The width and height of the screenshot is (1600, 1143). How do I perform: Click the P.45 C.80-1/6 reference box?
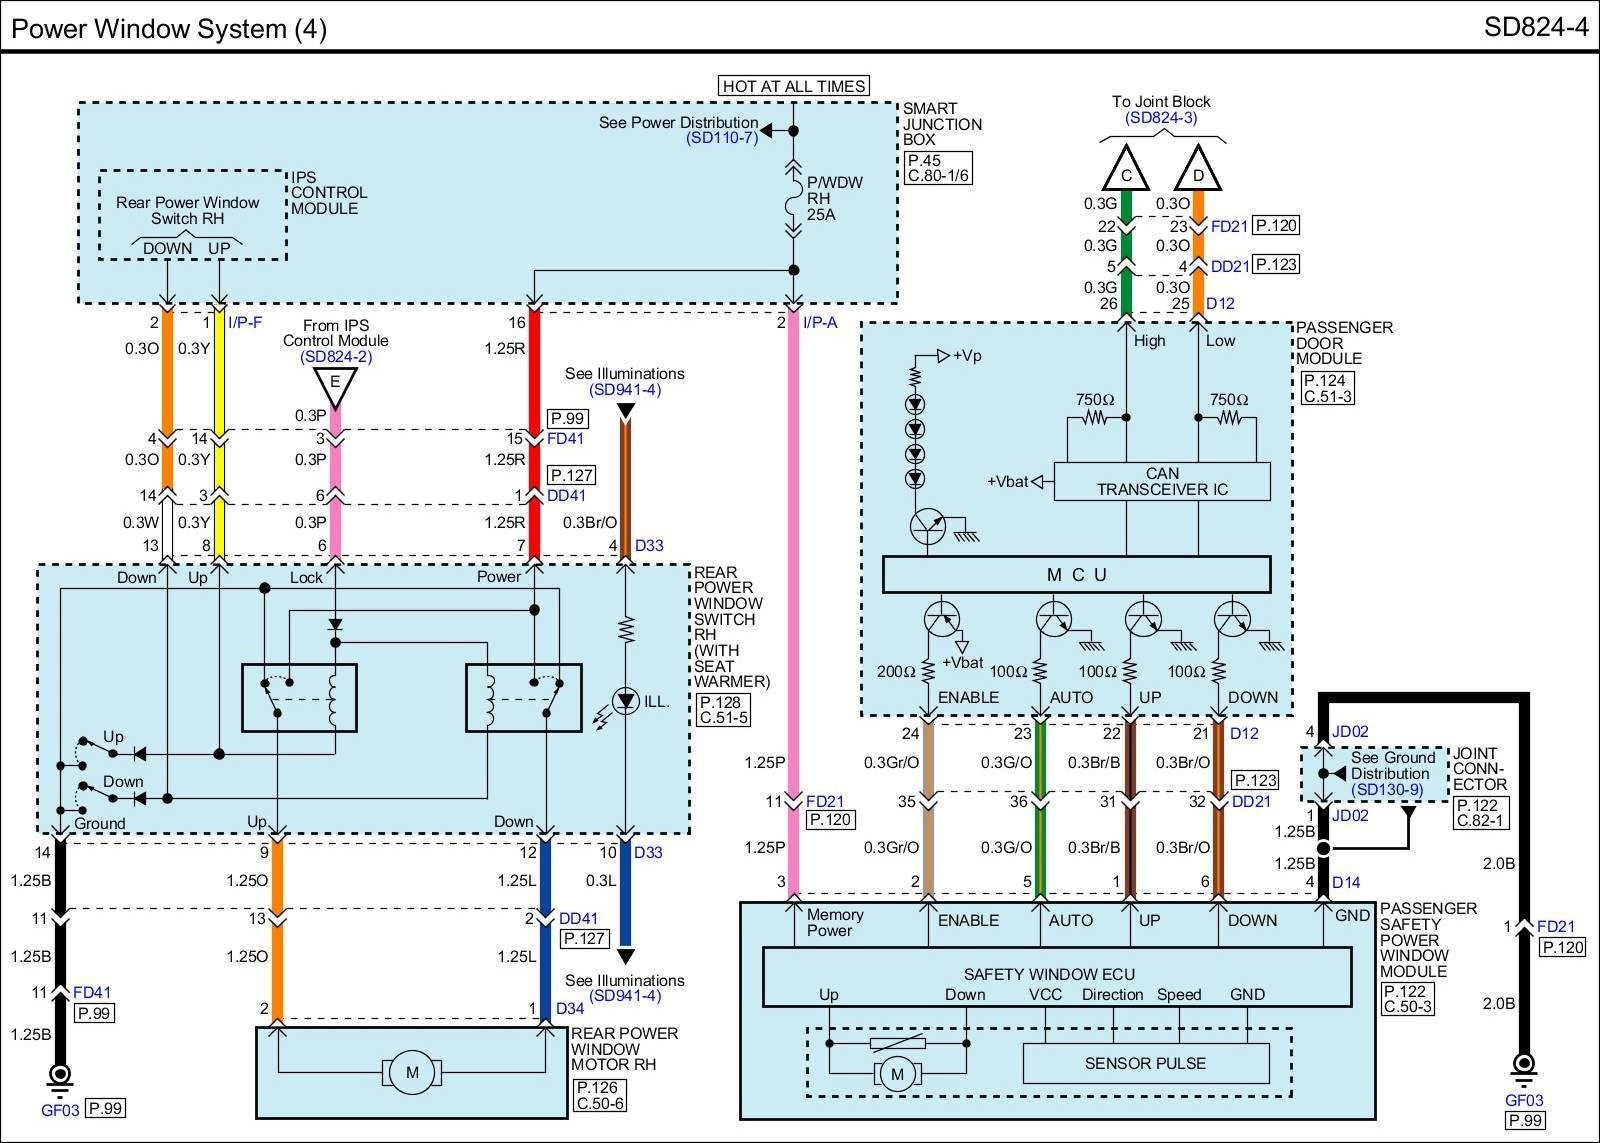[x=937, y=168]
